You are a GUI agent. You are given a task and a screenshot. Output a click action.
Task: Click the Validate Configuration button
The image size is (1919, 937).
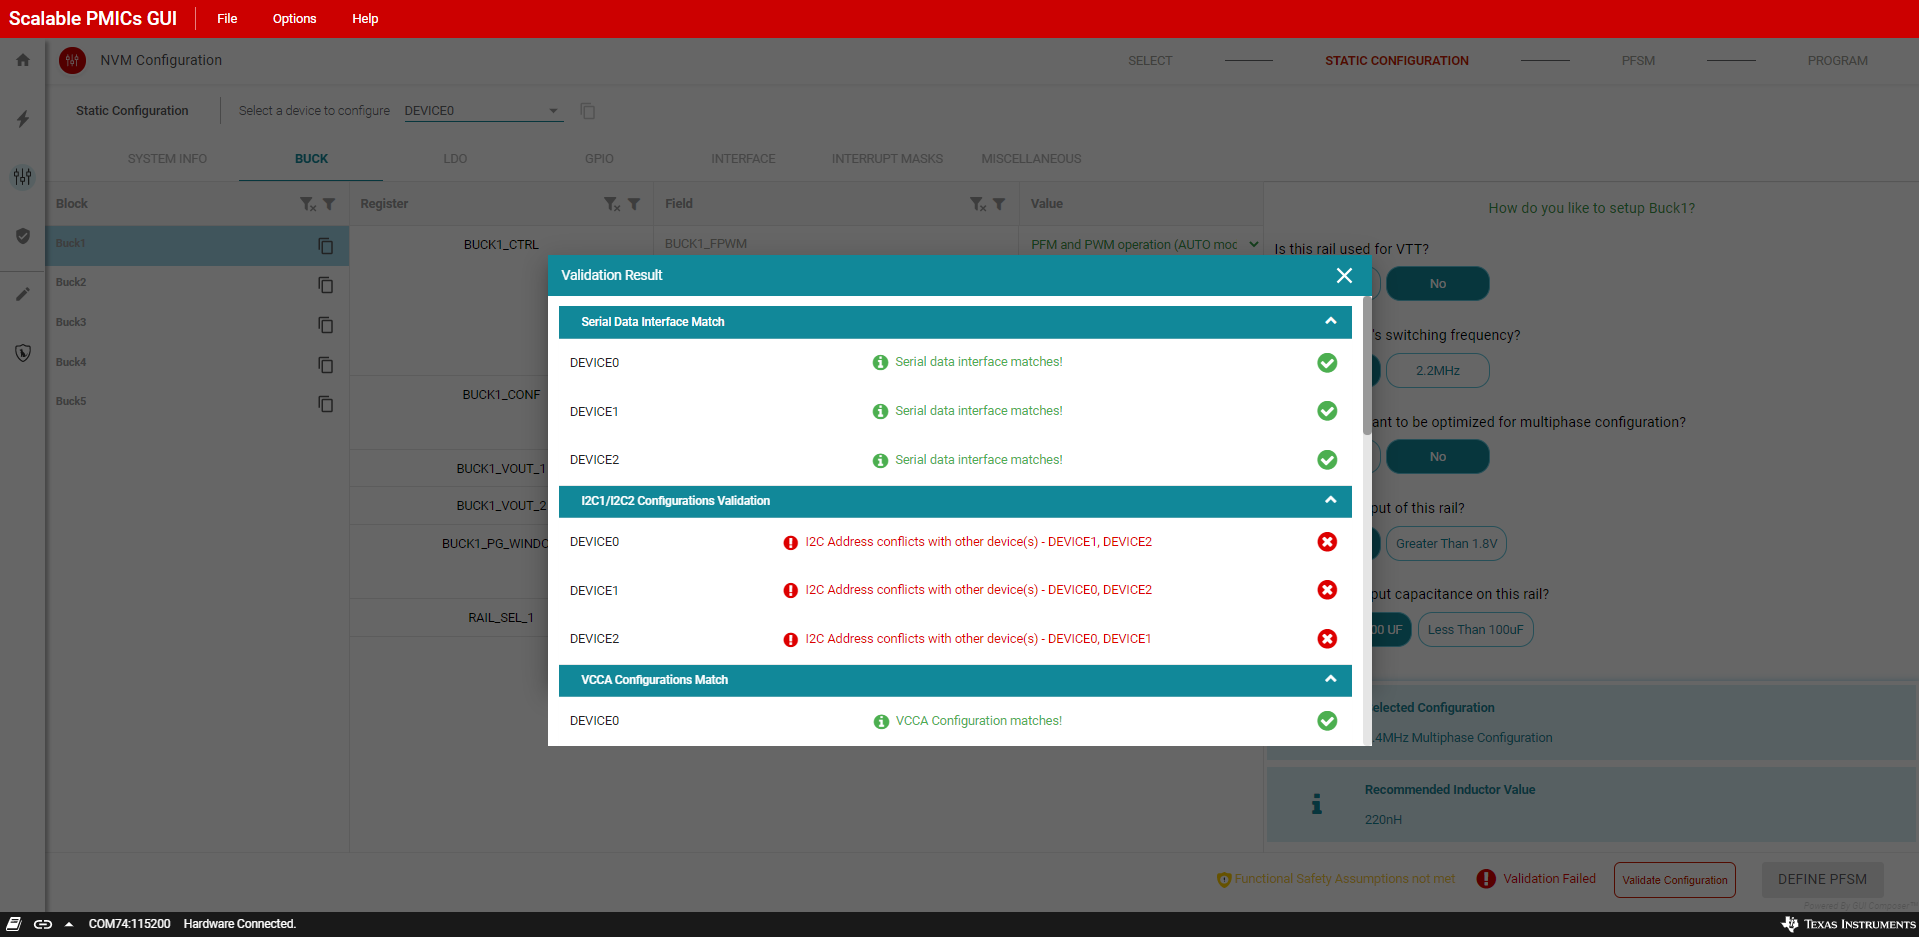point(1674,880)
